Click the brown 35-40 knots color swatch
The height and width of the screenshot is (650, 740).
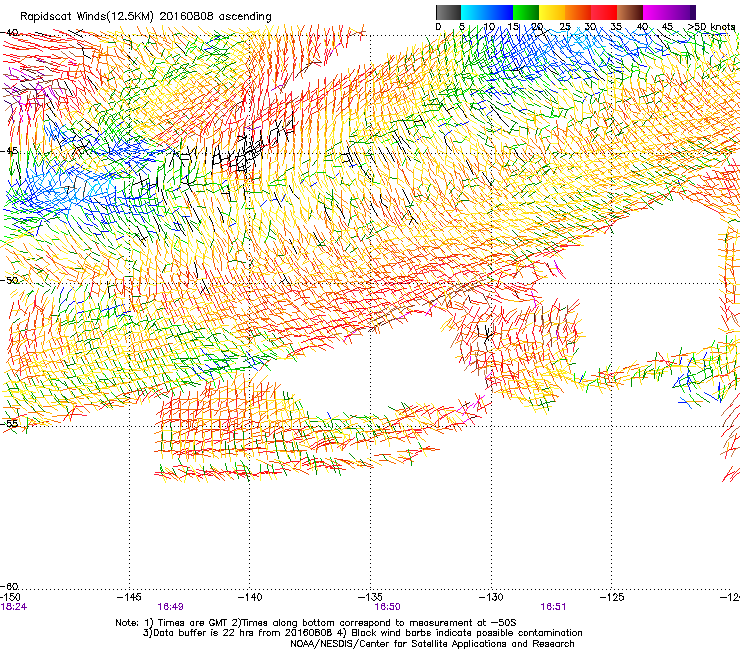(630, 12)
